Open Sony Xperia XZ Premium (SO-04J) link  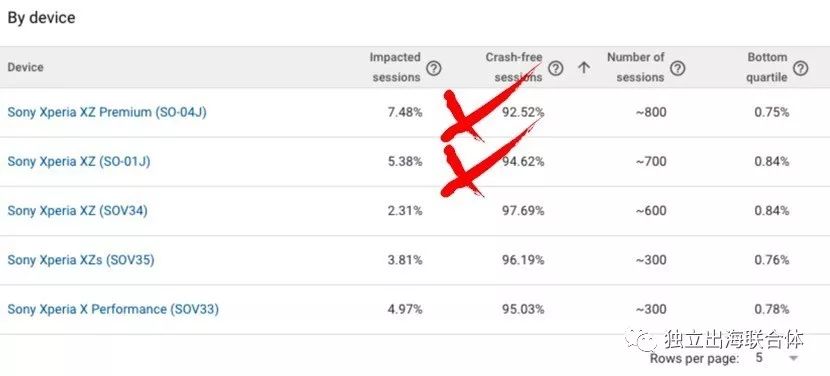point(107,112)
